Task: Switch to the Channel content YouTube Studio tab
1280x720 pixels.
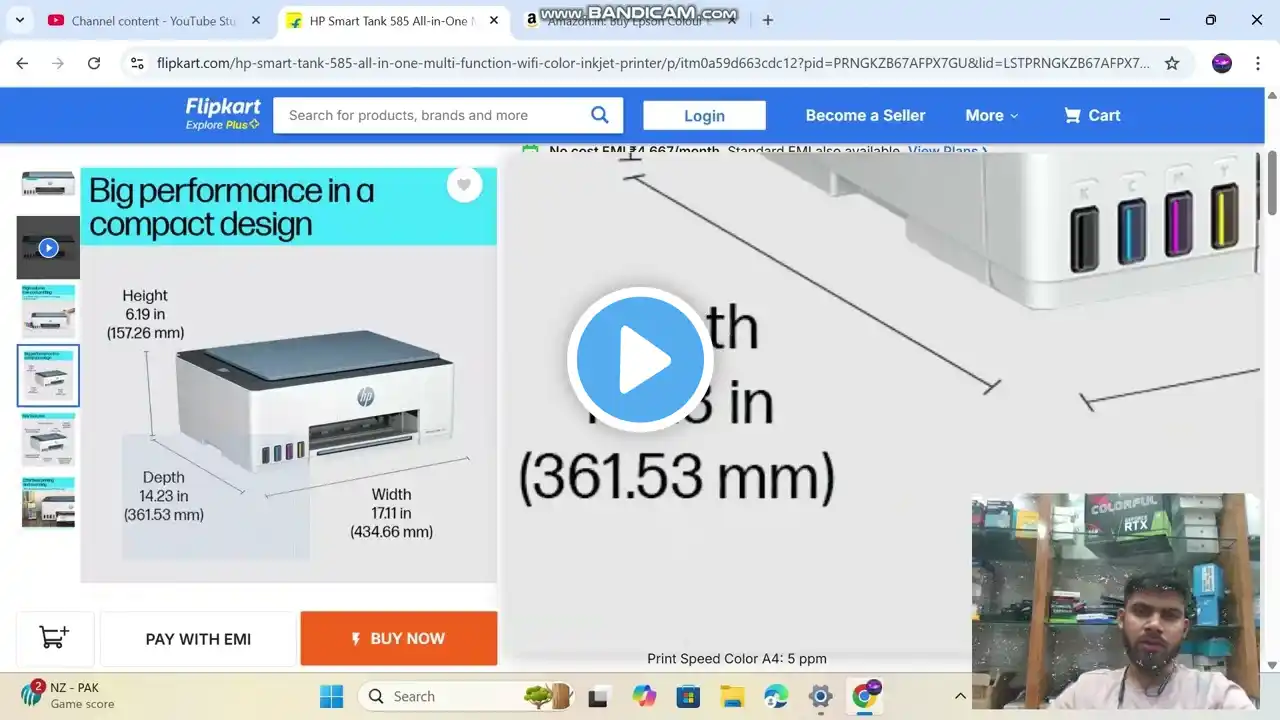Action: click(153, 20)
